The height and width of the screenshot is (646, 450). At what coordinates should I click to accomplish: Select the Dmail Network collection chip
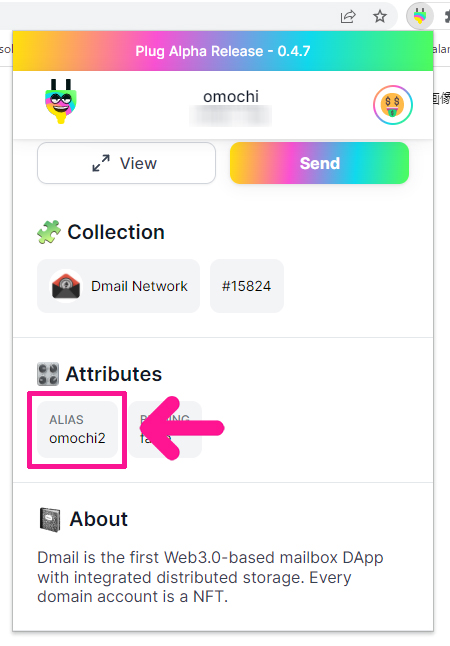(119, 286)
